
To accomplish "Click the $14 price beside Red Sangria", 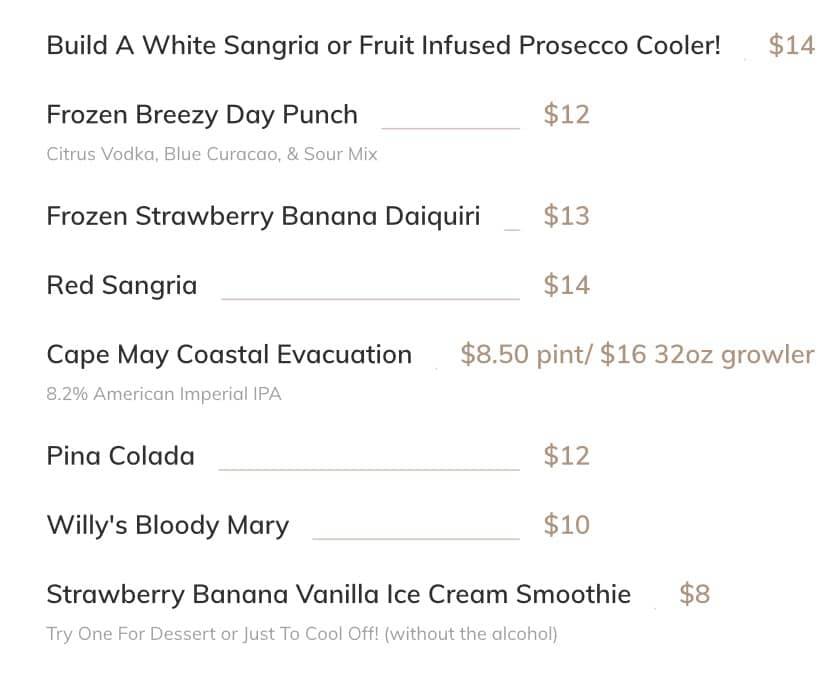I will point(566,286).
